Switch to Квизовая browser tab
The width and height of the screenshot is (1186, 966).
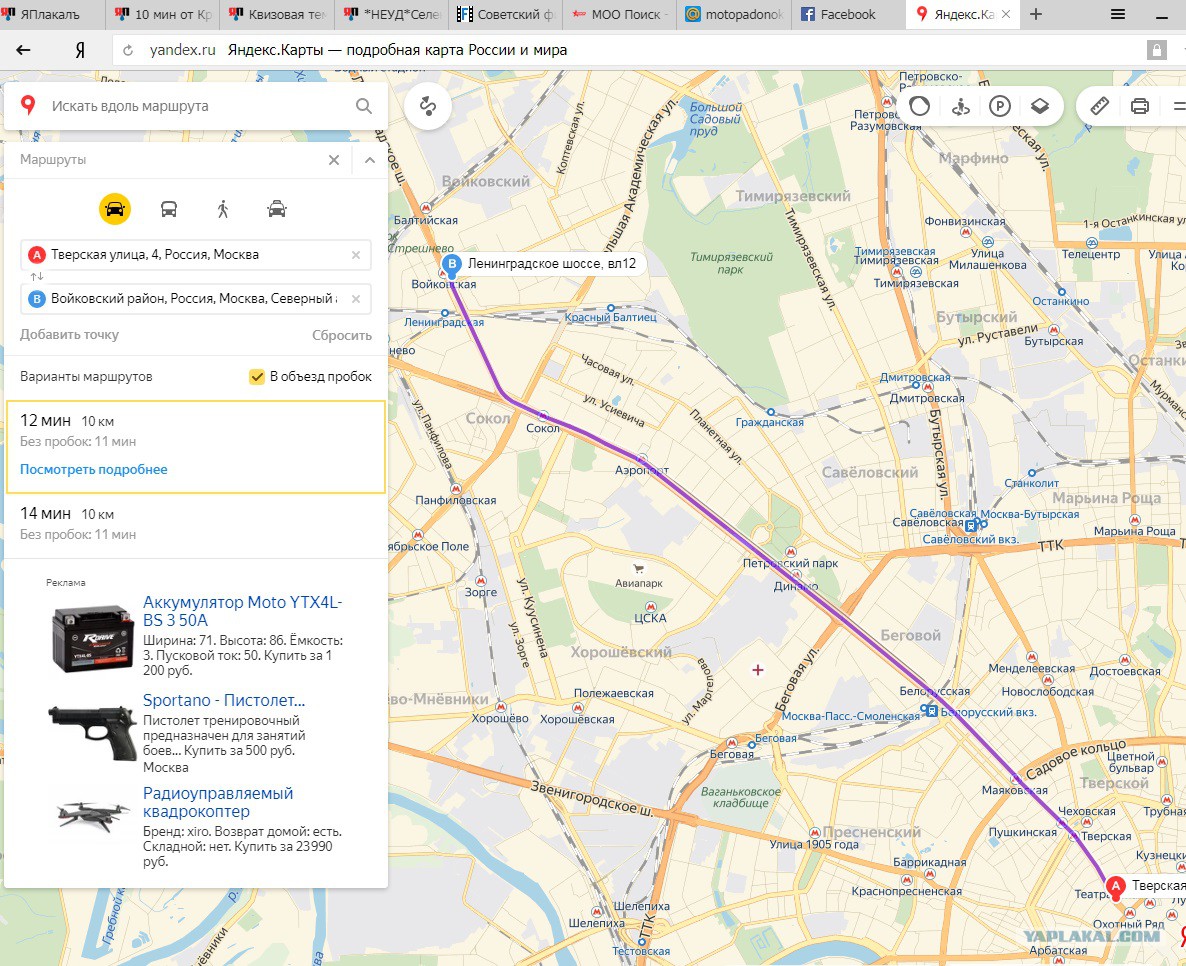point(277,14)
